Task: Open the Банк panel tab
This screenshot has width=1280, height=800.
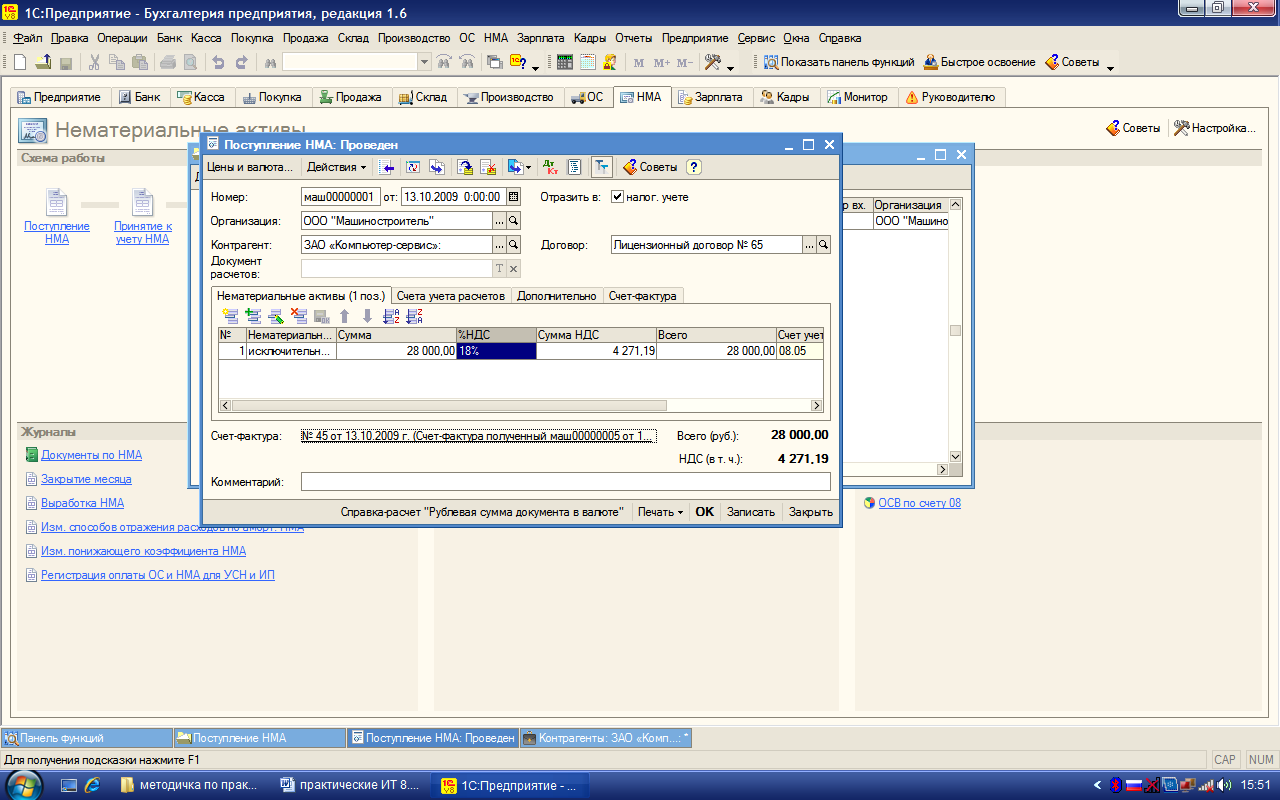Action: point(139,97)
